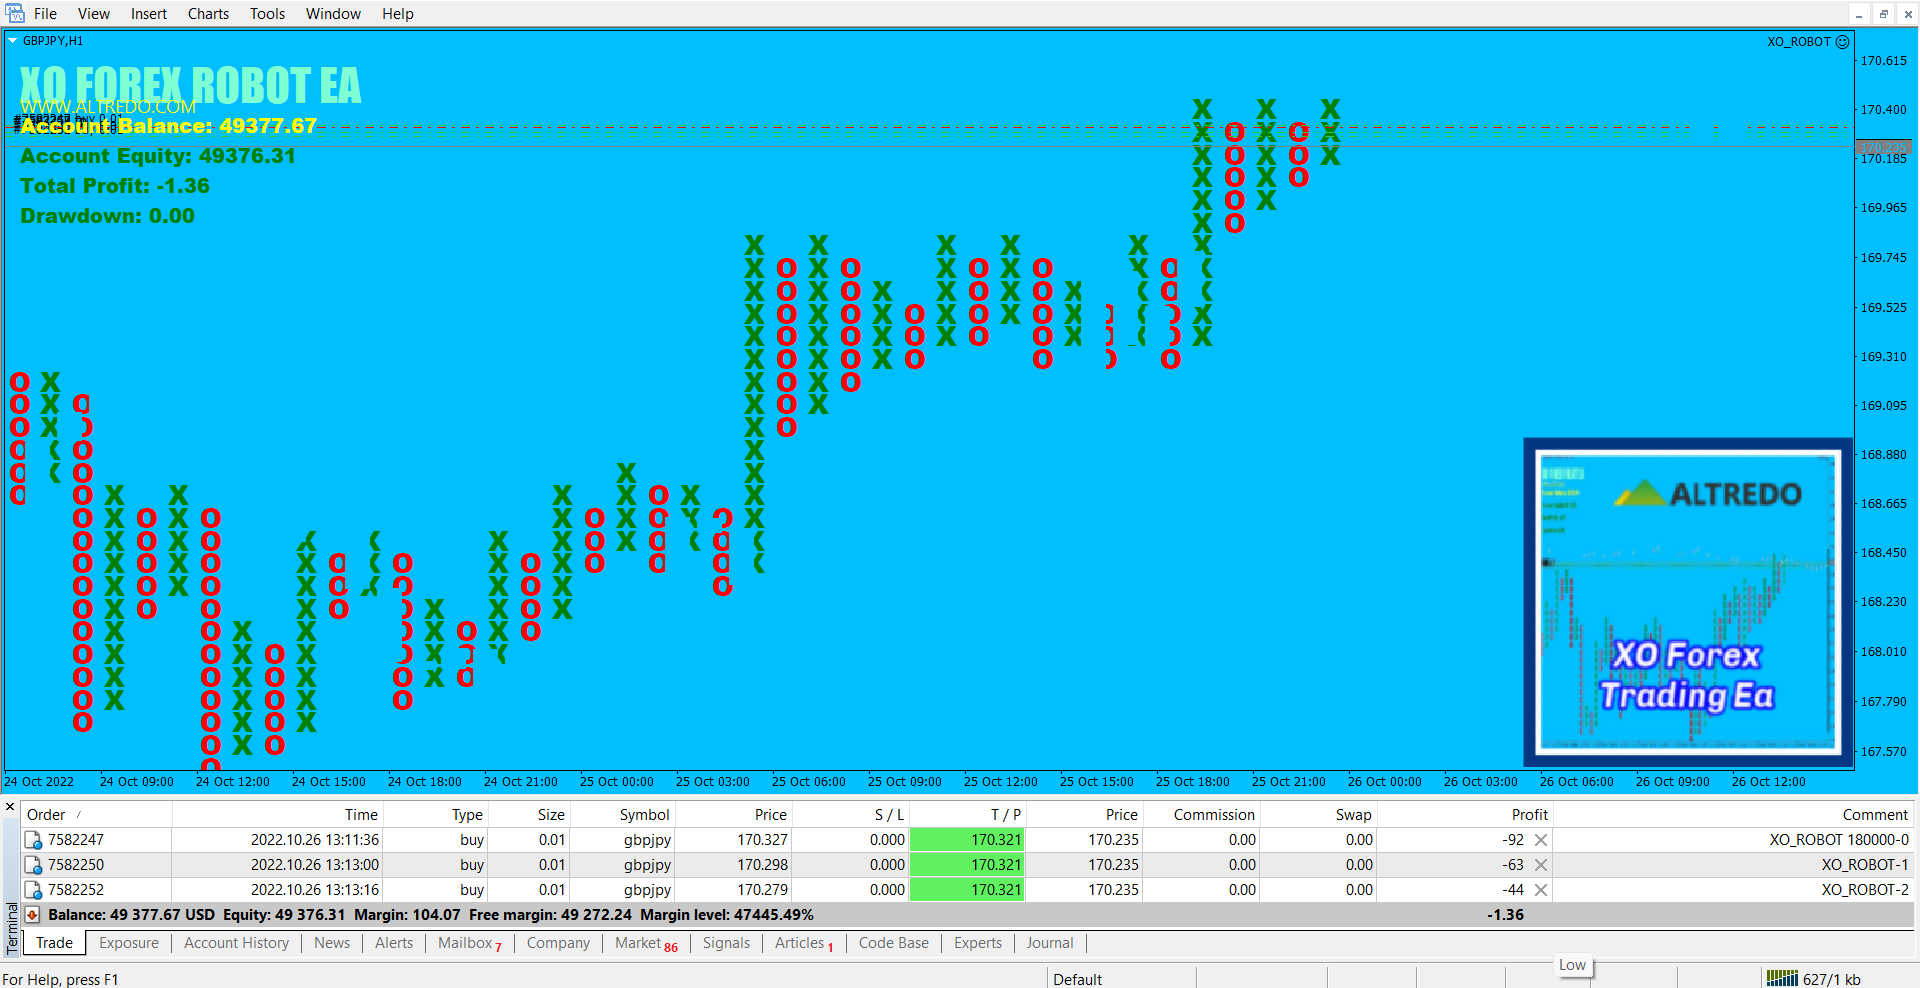Close order 7582247 with its X button

pyautogui.click(x=1541, y=840)
